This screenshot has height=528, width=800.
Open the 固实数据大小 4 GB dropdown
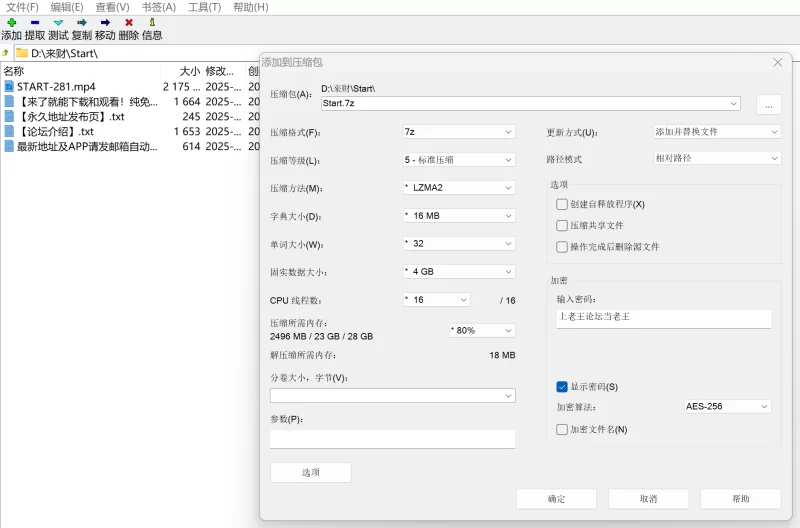tap(459, 271)
